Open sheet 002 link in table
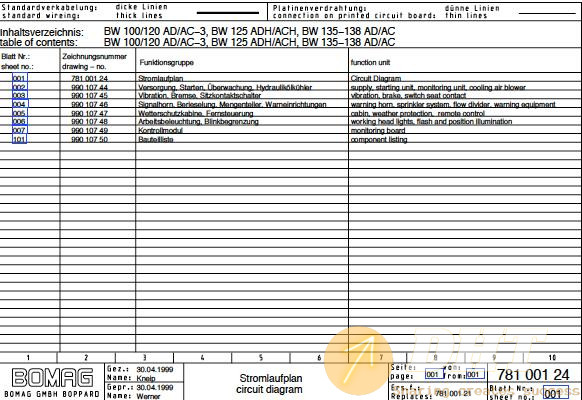This screenshot has height=400, width=582. click(x=20, y=87)
